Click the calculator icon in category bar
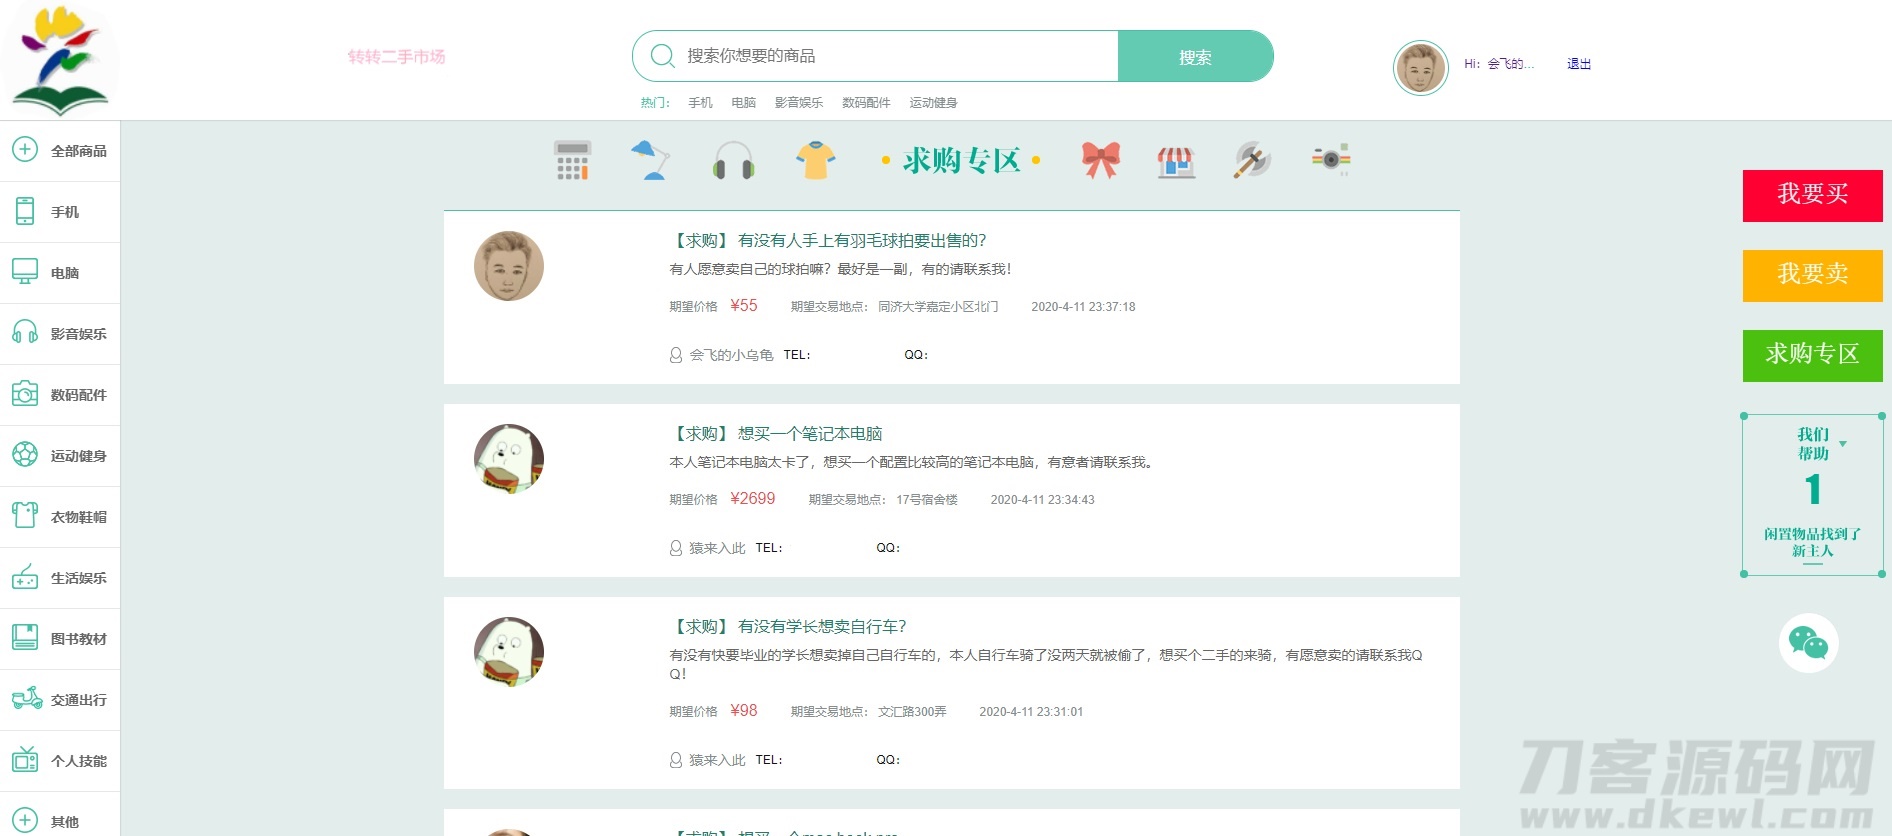Viewport: 1892px width, 836px height. [x=572, y=160]
